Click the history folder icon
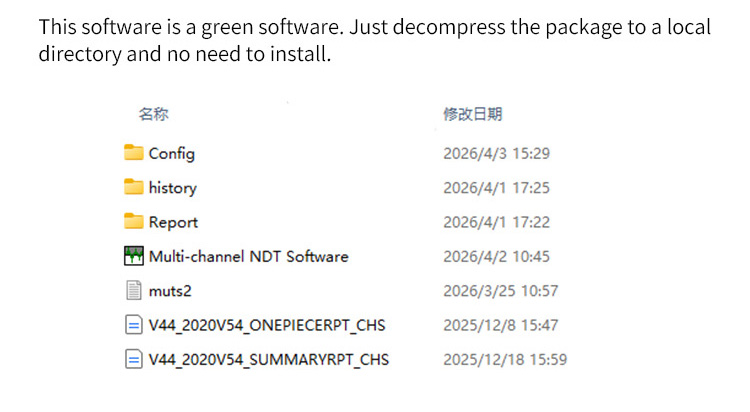This screenshot has width=750, height=412. point(134,187)
